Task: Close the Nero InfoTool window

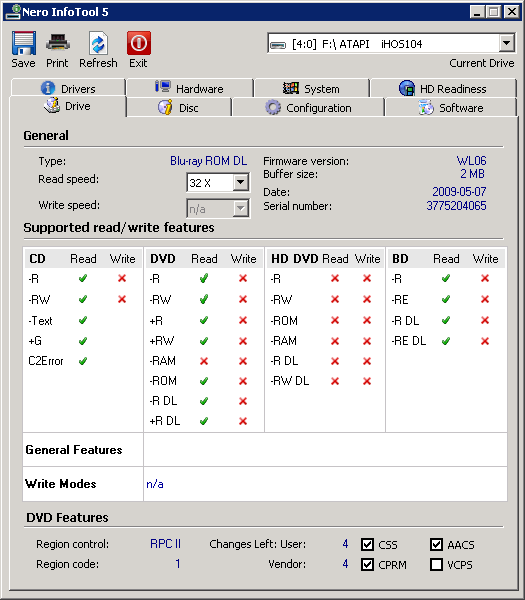Action: tap(512, 12)
